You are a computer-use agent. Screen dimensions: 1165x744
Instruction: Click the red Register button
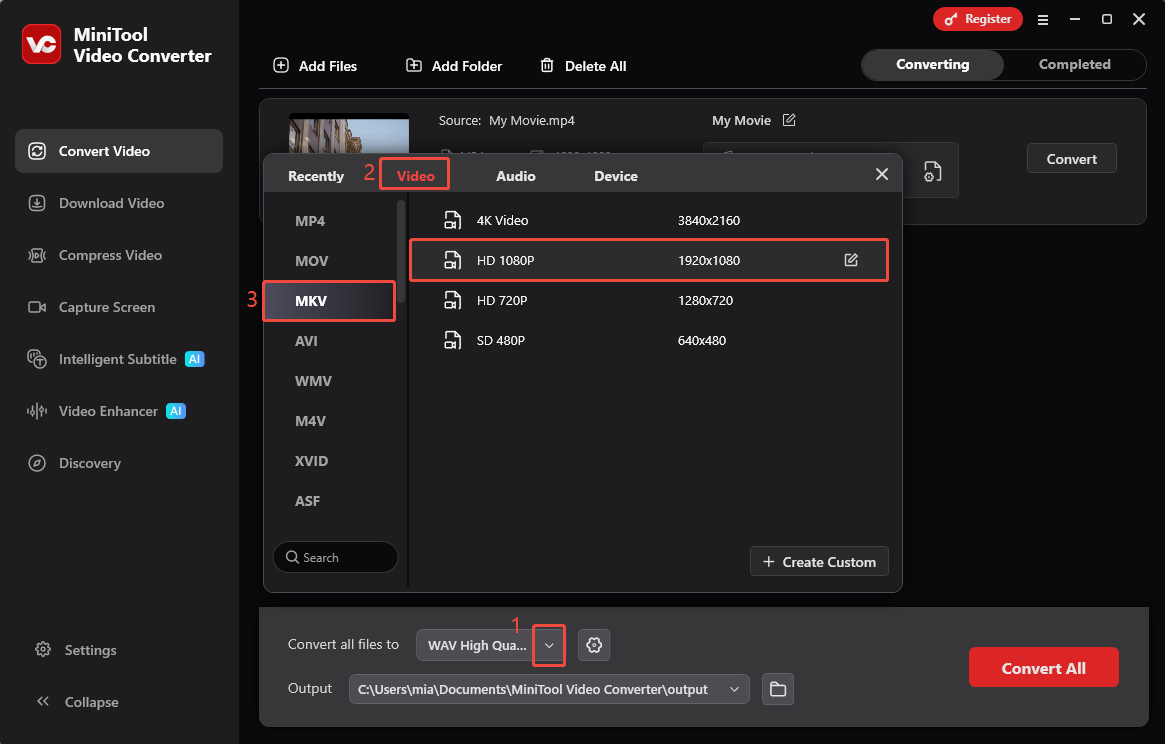[x=978, y=19]
